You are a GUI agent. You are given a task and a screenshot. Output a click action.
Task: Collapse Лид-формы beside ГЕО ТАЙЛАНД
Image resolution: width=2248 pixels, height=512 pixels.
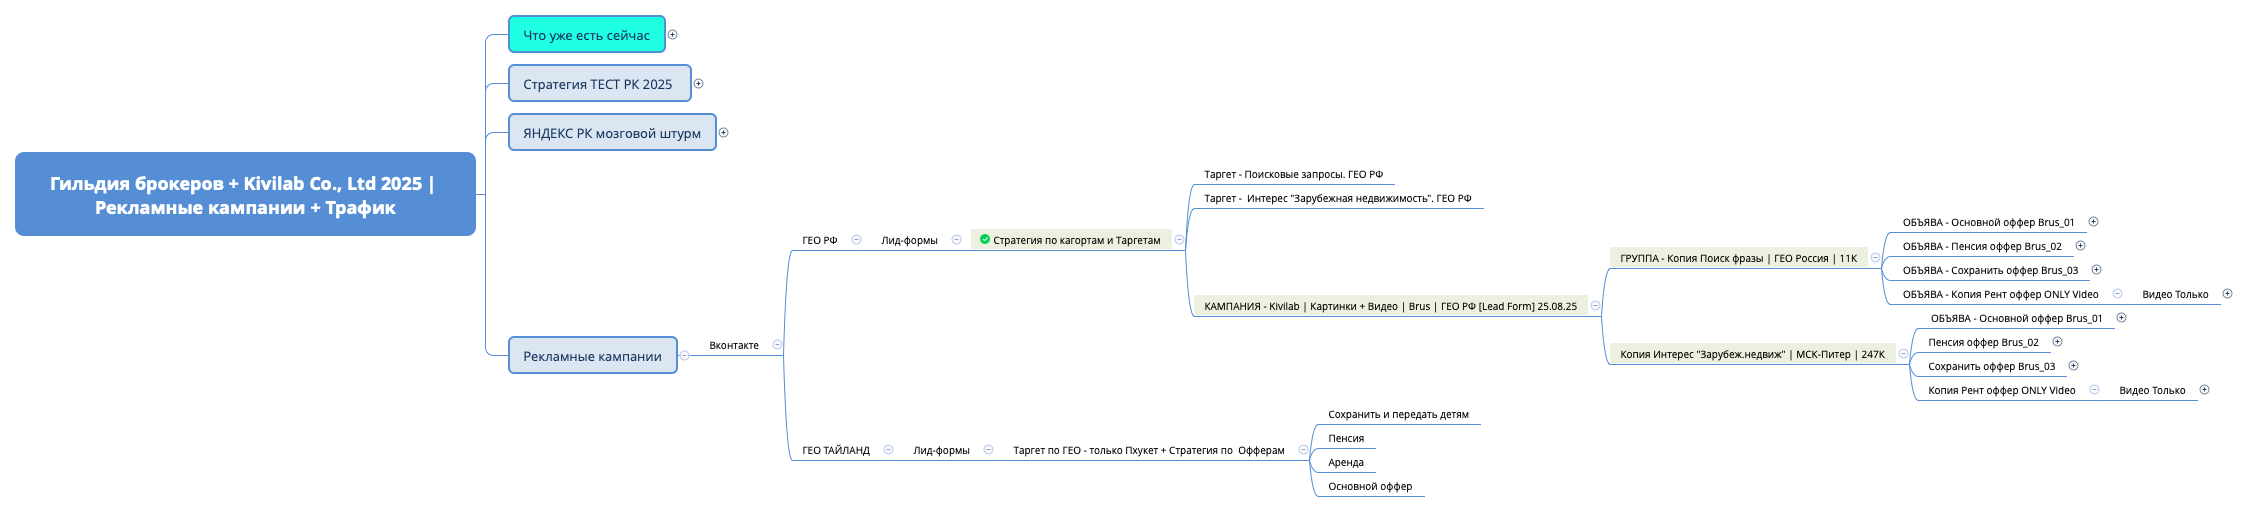click(x=989, y=450)
